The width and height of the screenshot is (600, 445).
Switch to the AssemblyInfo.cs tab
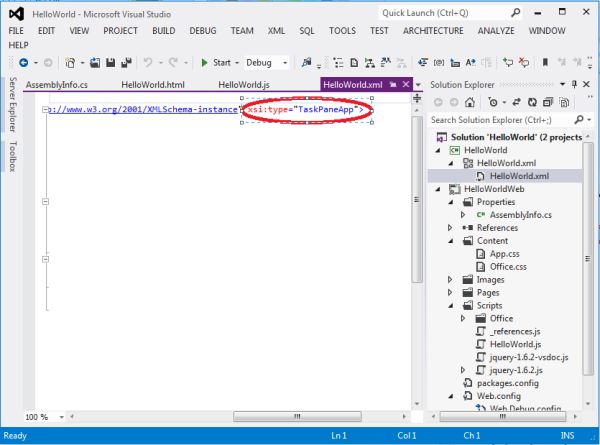[57, 85]
